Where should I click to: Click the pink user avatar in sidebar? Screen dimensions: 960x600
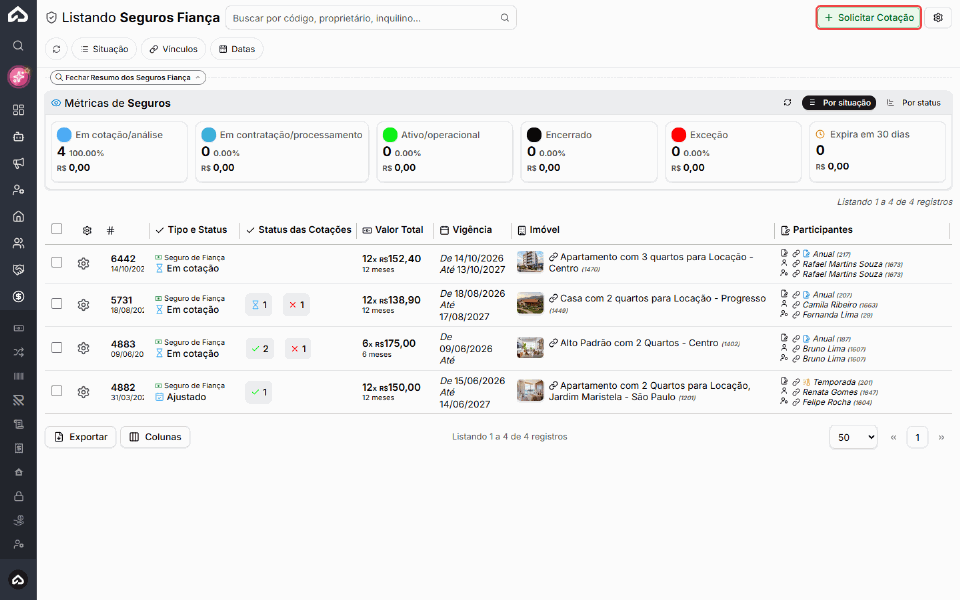click(18, 77)
